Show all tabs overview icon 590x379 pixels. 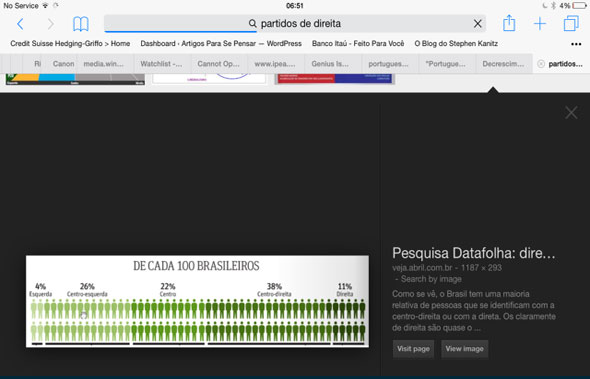(x=571, y=23)
